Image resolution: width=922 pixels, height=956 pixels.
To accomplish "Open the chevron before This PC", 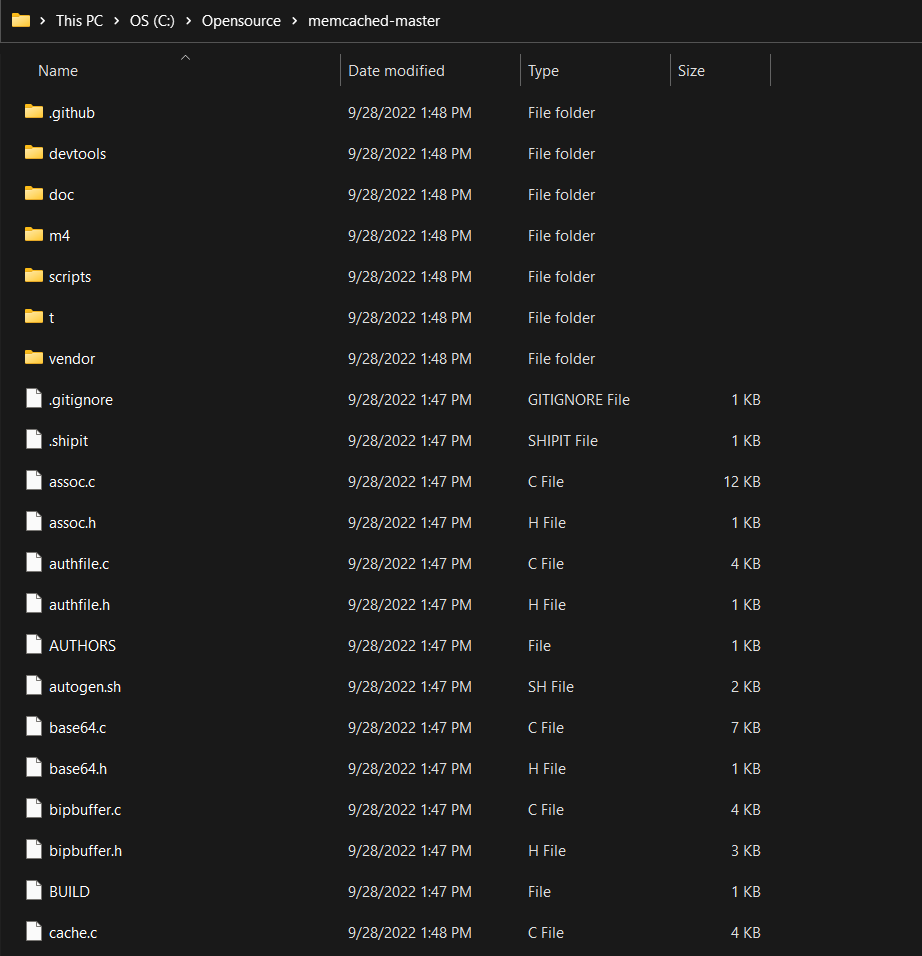I will pyautogui.click(x=43, y=21).
